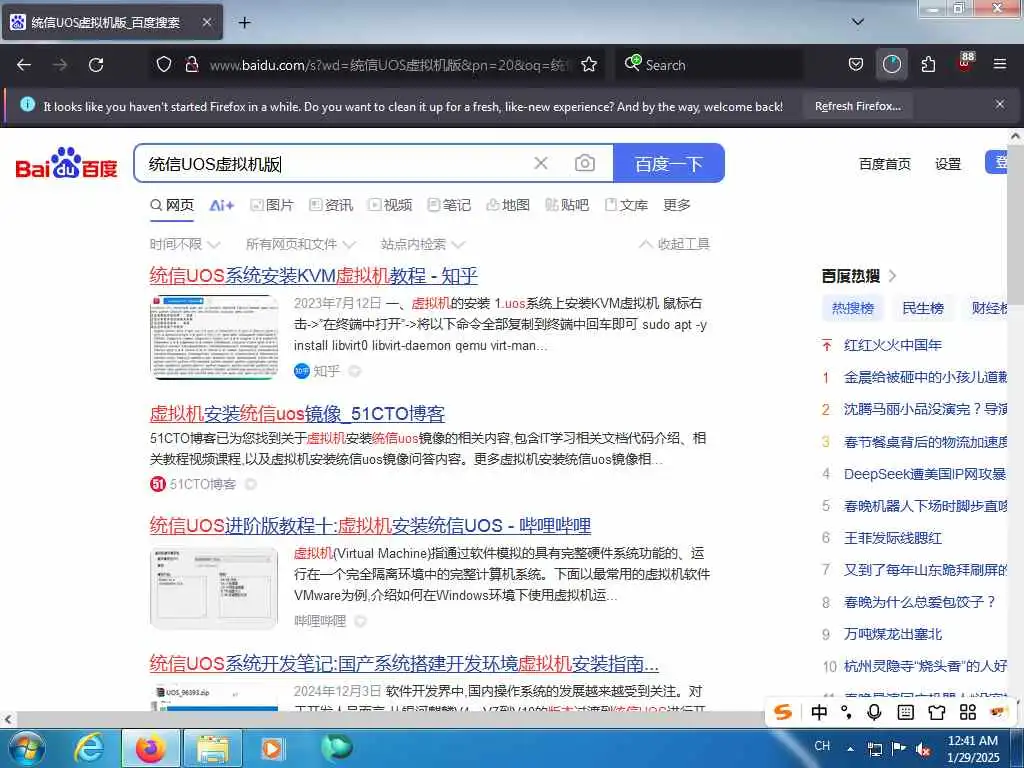Open the Firefox hamburger menu
Screen dimensions: 1024x768
pyautogui.click(x=1000, y=64)
